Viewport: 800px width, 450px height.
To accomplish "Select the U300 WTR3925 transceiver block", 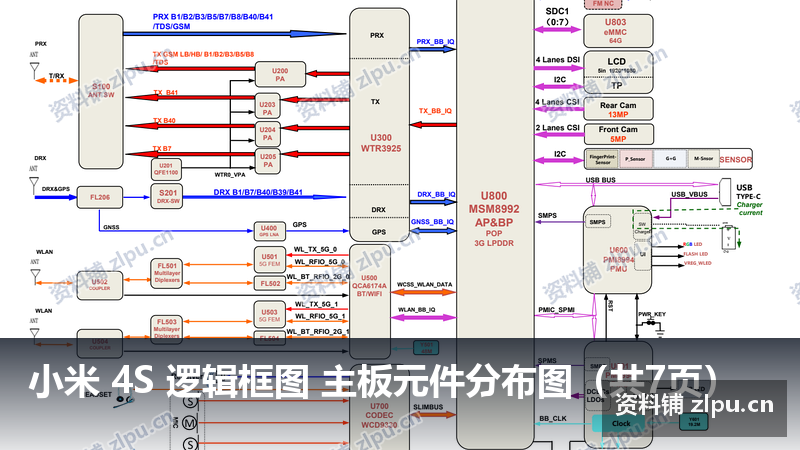I will pos(380,124).
